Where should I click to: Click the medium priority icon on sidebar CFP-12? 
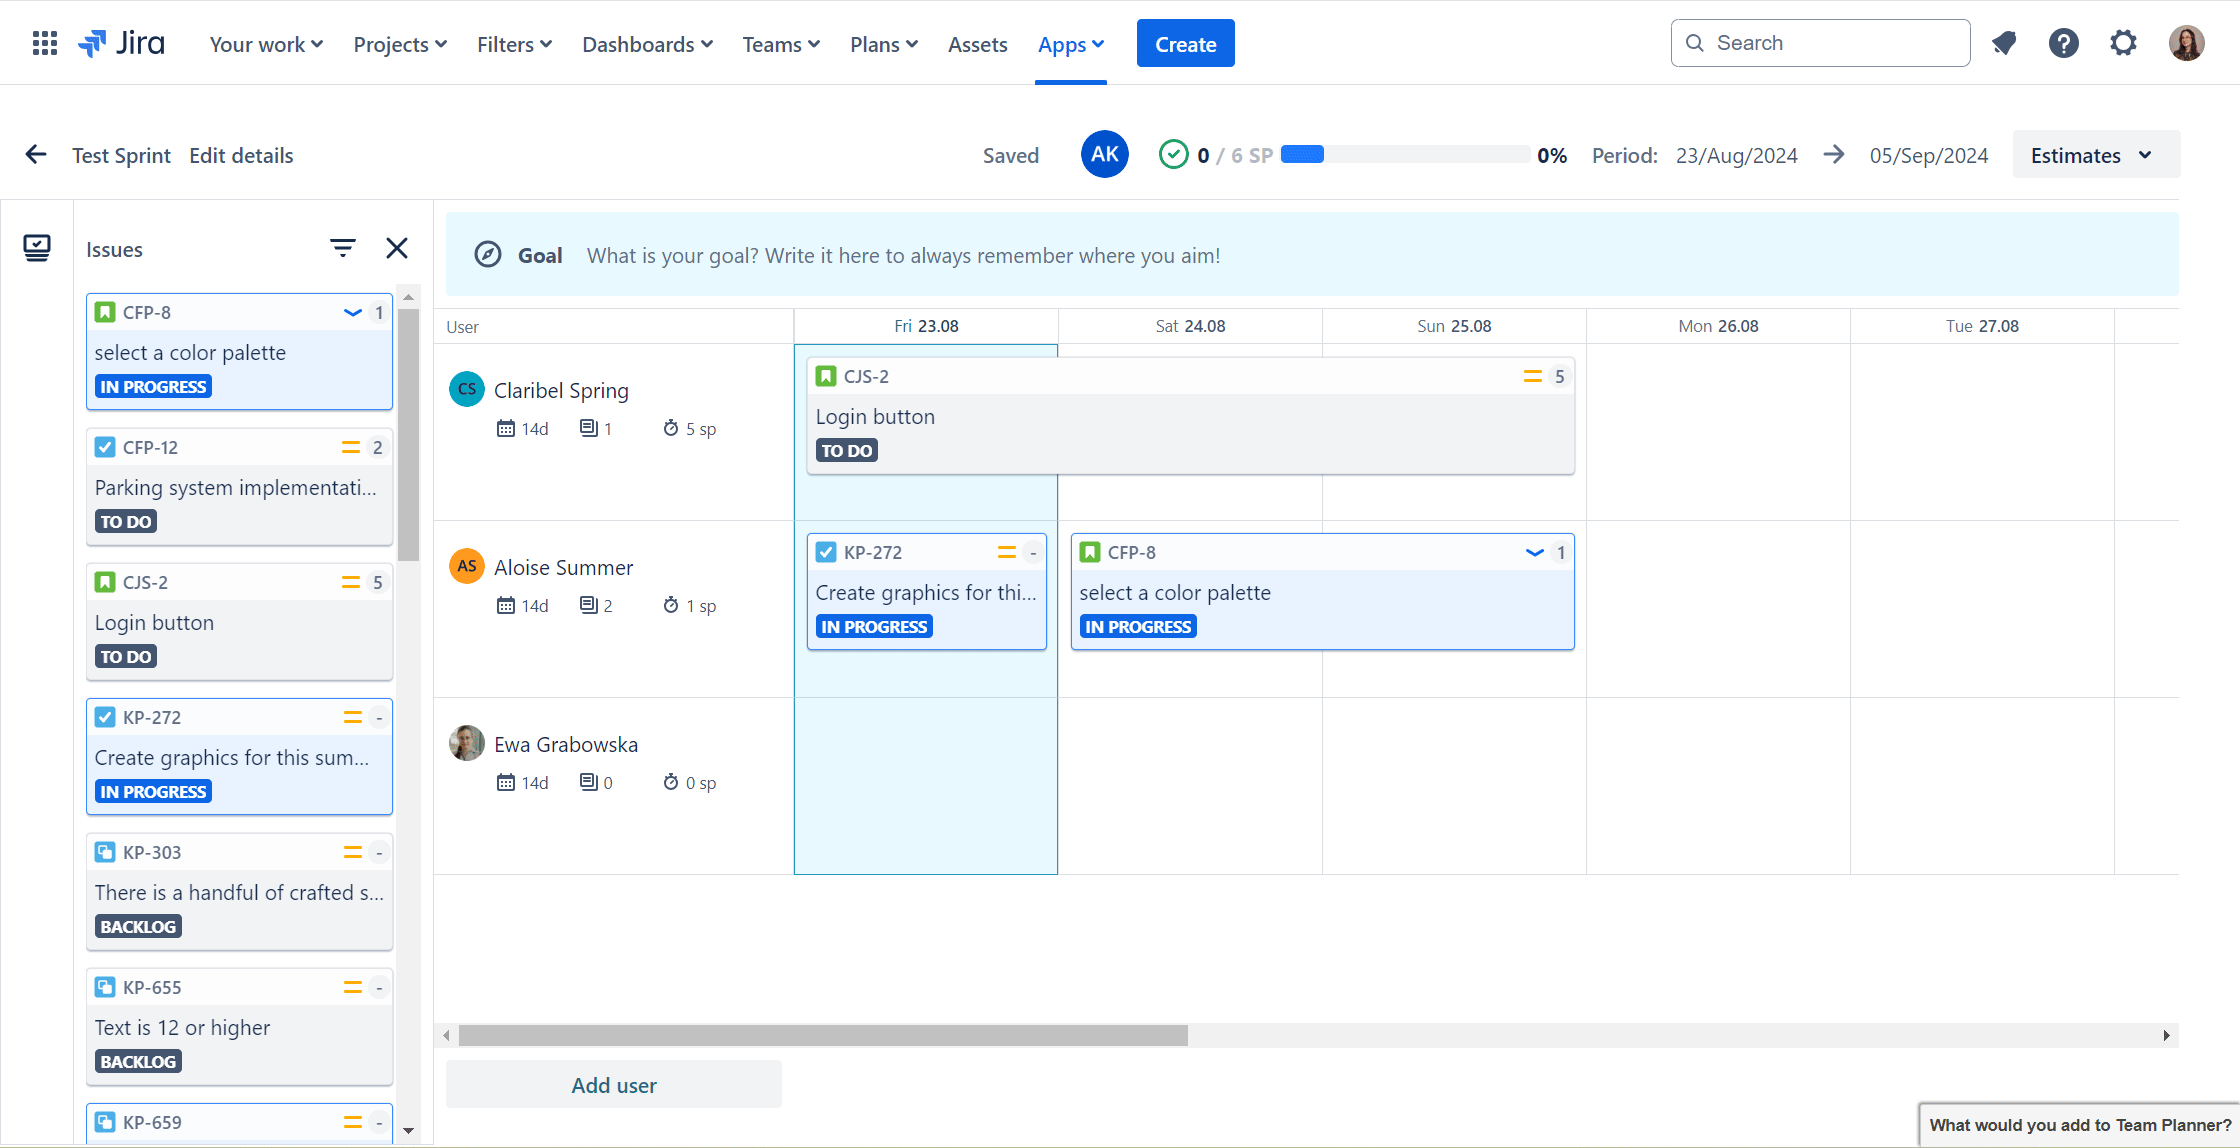(x=351, y=447)
